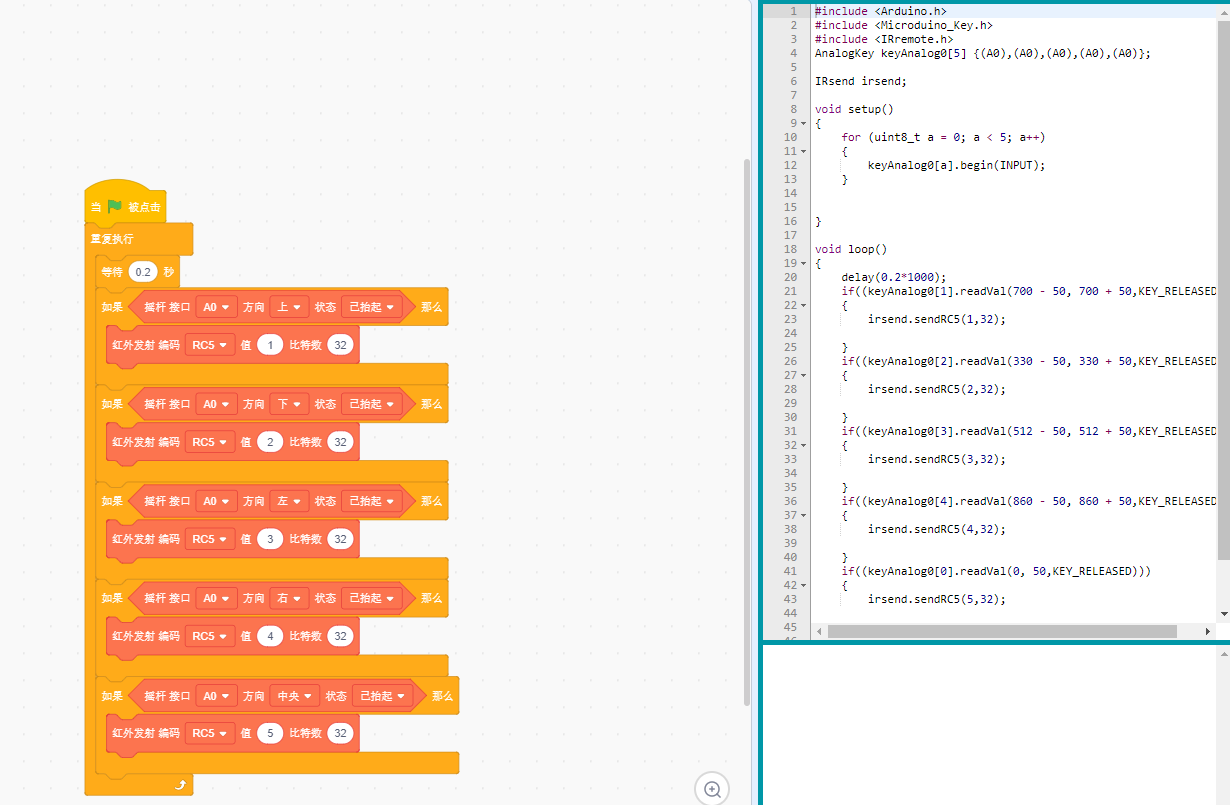Click the code editor horizontal scrollbar thumb
This screenshot has width=1230, height=805.
1002,632
